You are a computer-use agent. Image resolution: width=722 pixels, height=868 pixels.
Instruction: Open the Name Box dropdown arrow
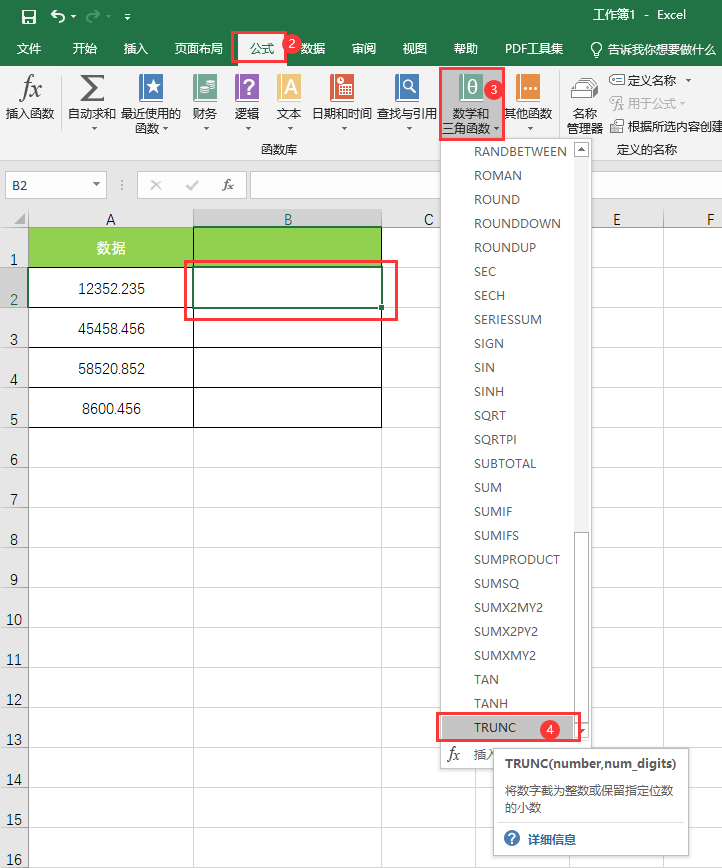point(96,184)
